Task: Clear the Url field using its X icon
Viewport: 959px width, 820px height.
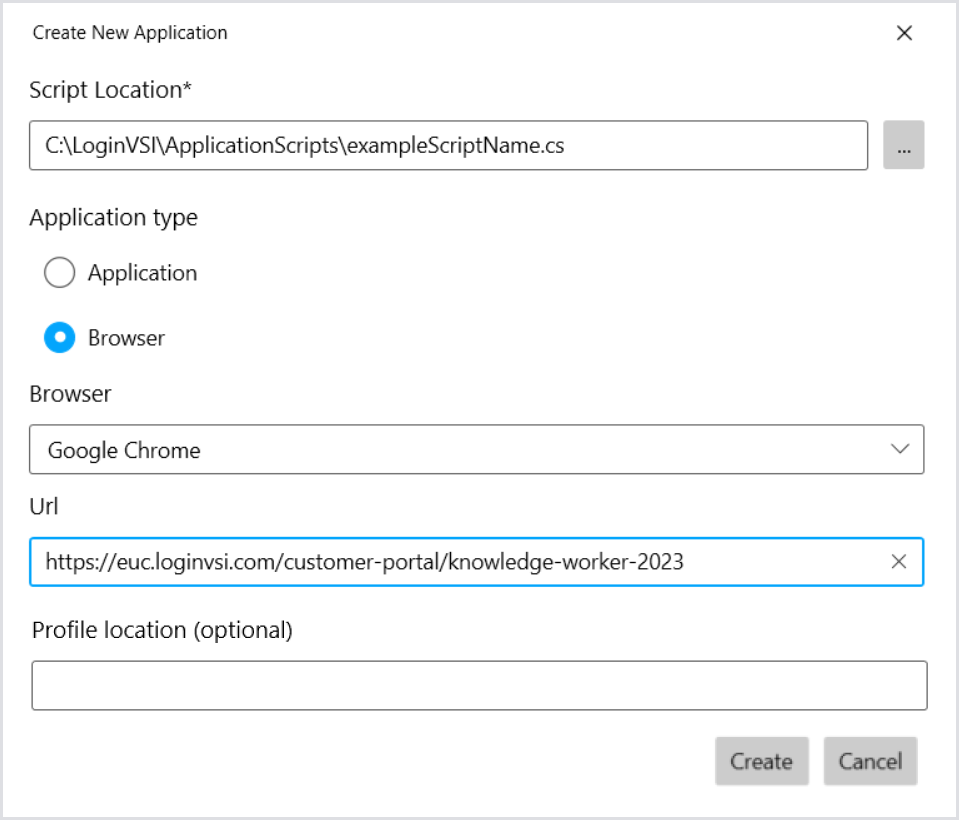Action: point(898,562)
